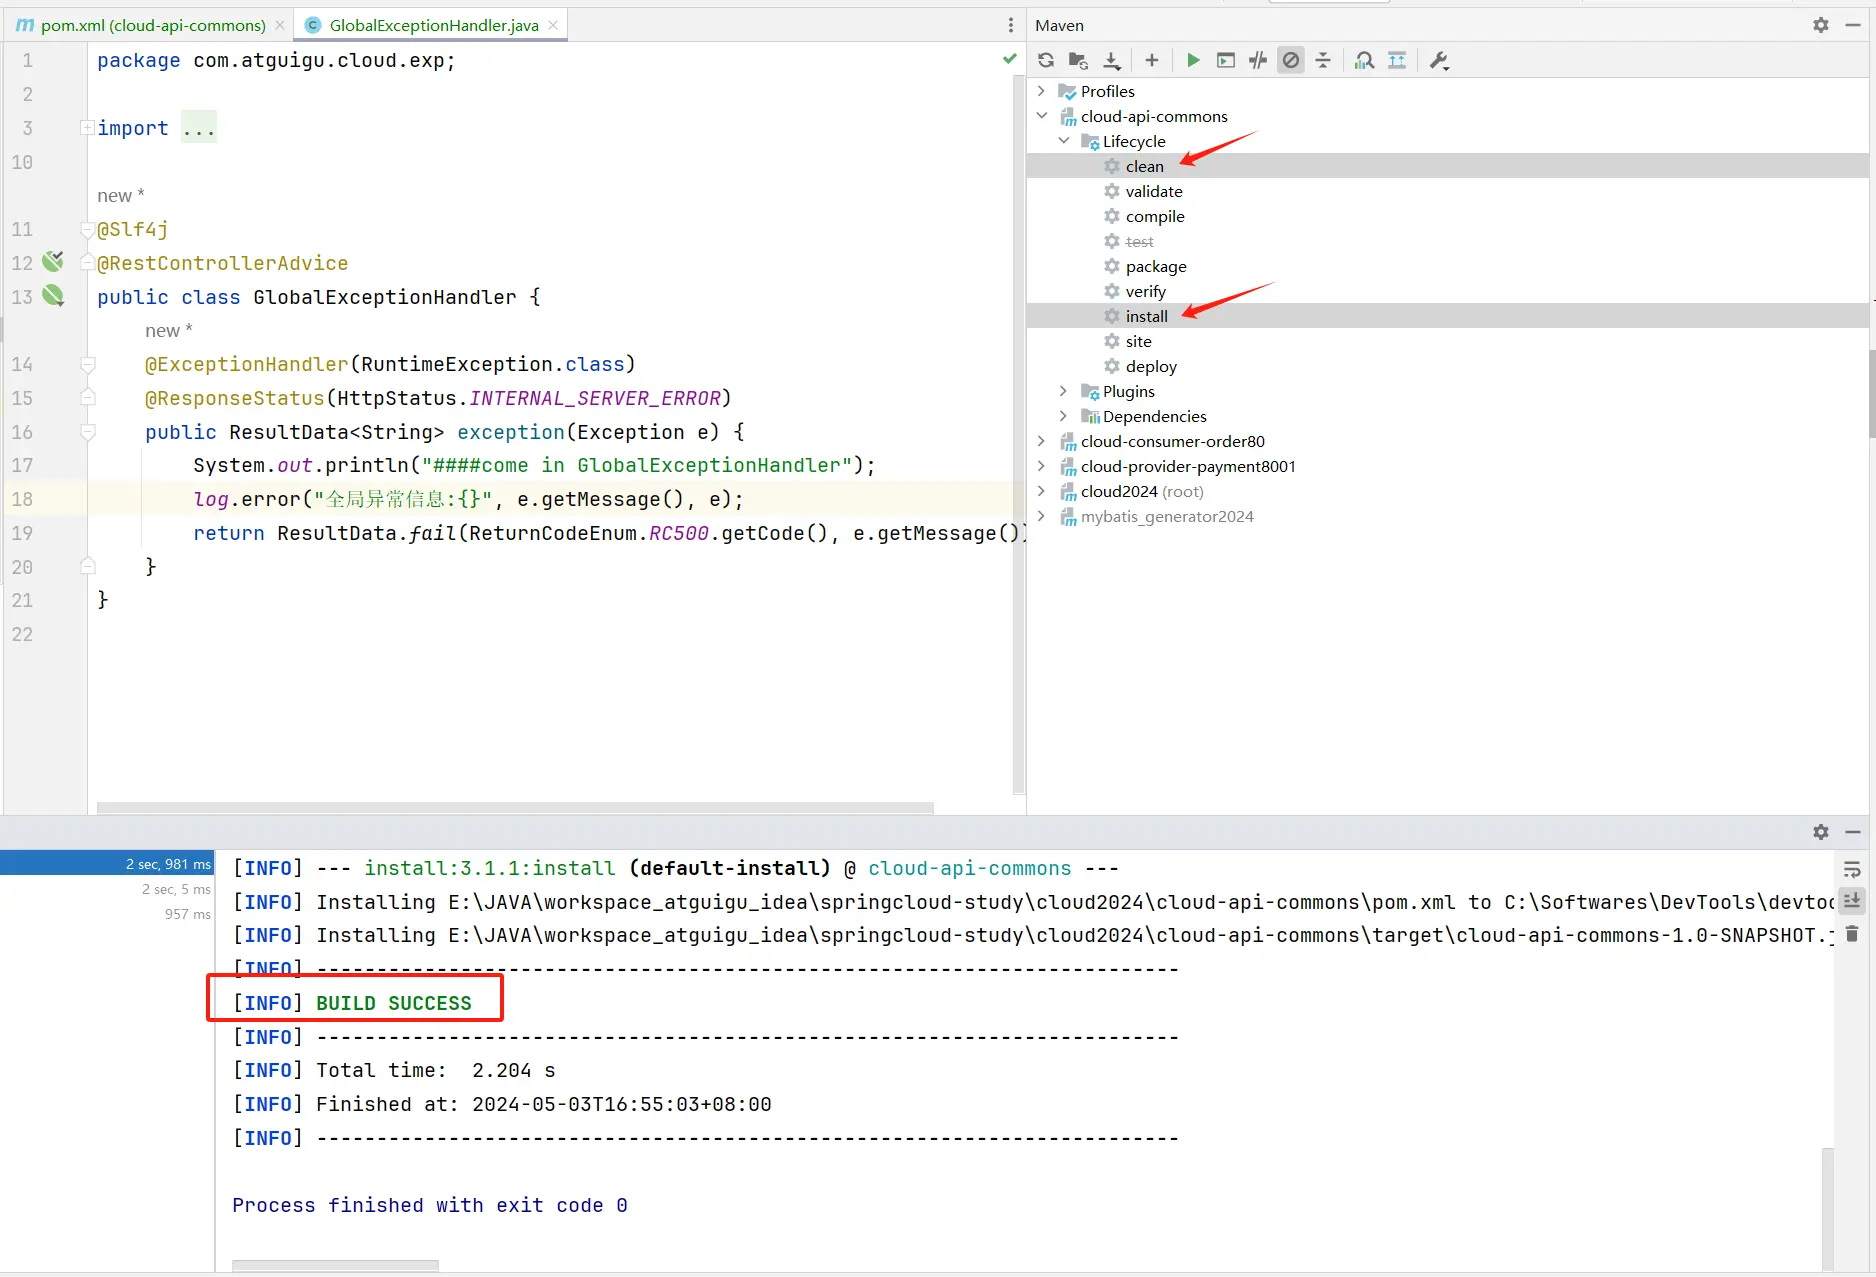Expand the Plugins node
This screenshot has height=1277, width=1876.
1063,391
